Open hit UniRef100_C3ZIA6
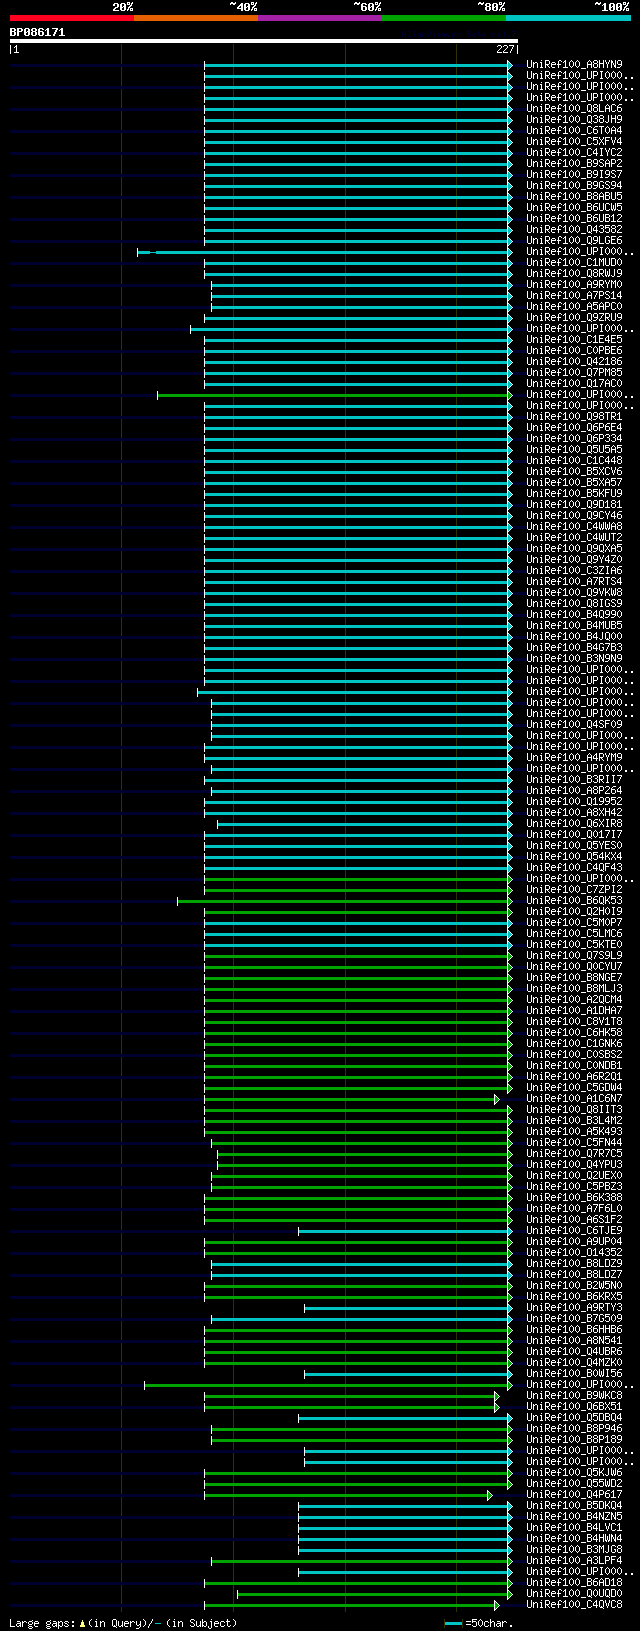 coord(574,570)
